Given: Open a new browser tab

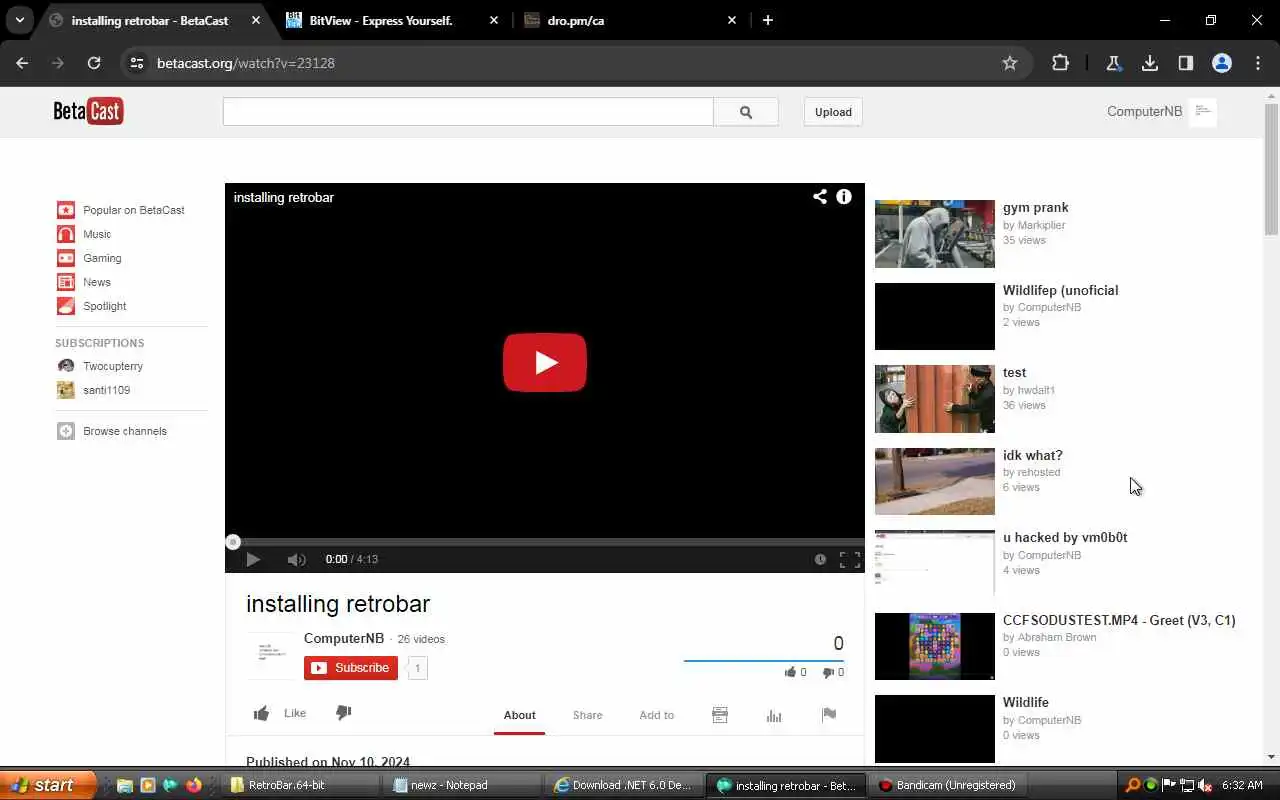Looking at the screenshot, I should [x=768, y=20].
